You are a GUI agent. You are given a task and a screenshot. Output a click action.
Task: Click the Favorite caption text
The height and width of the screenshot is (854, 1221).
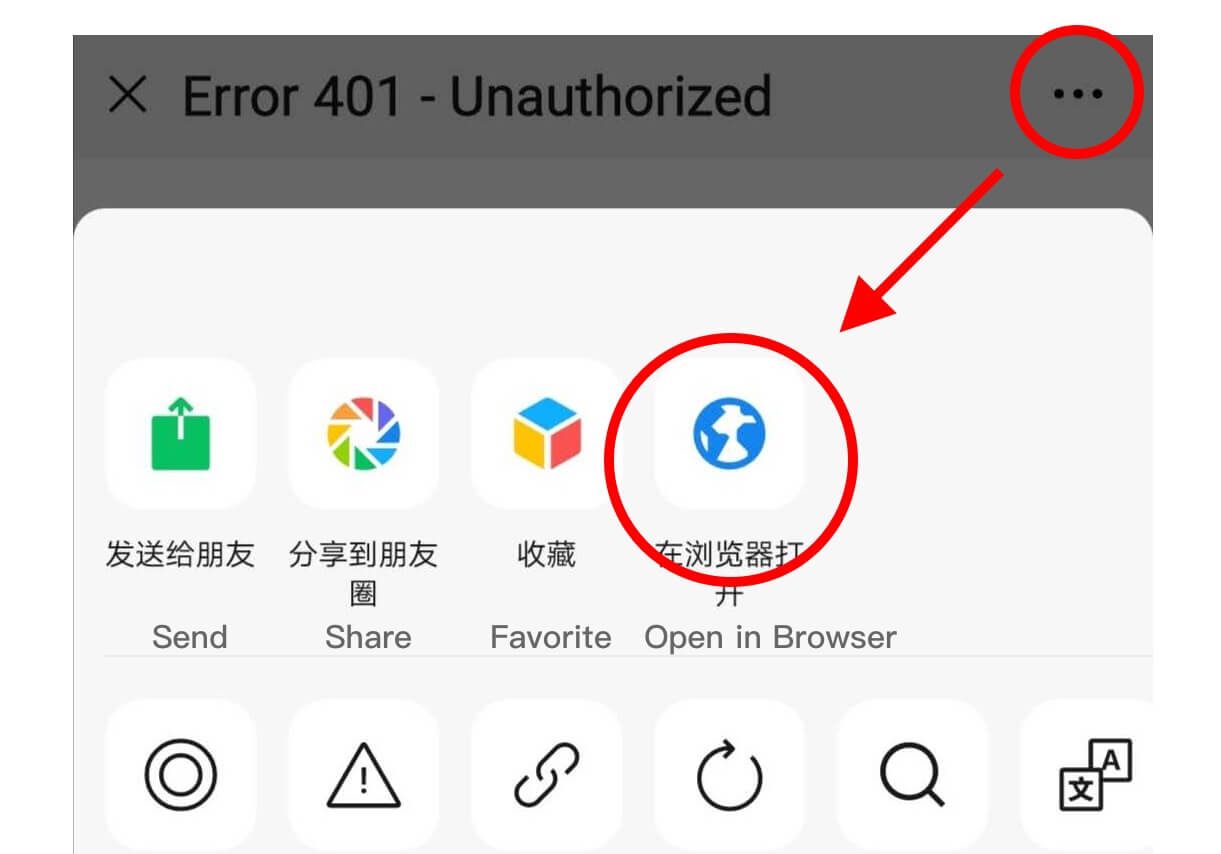(550, 637)
